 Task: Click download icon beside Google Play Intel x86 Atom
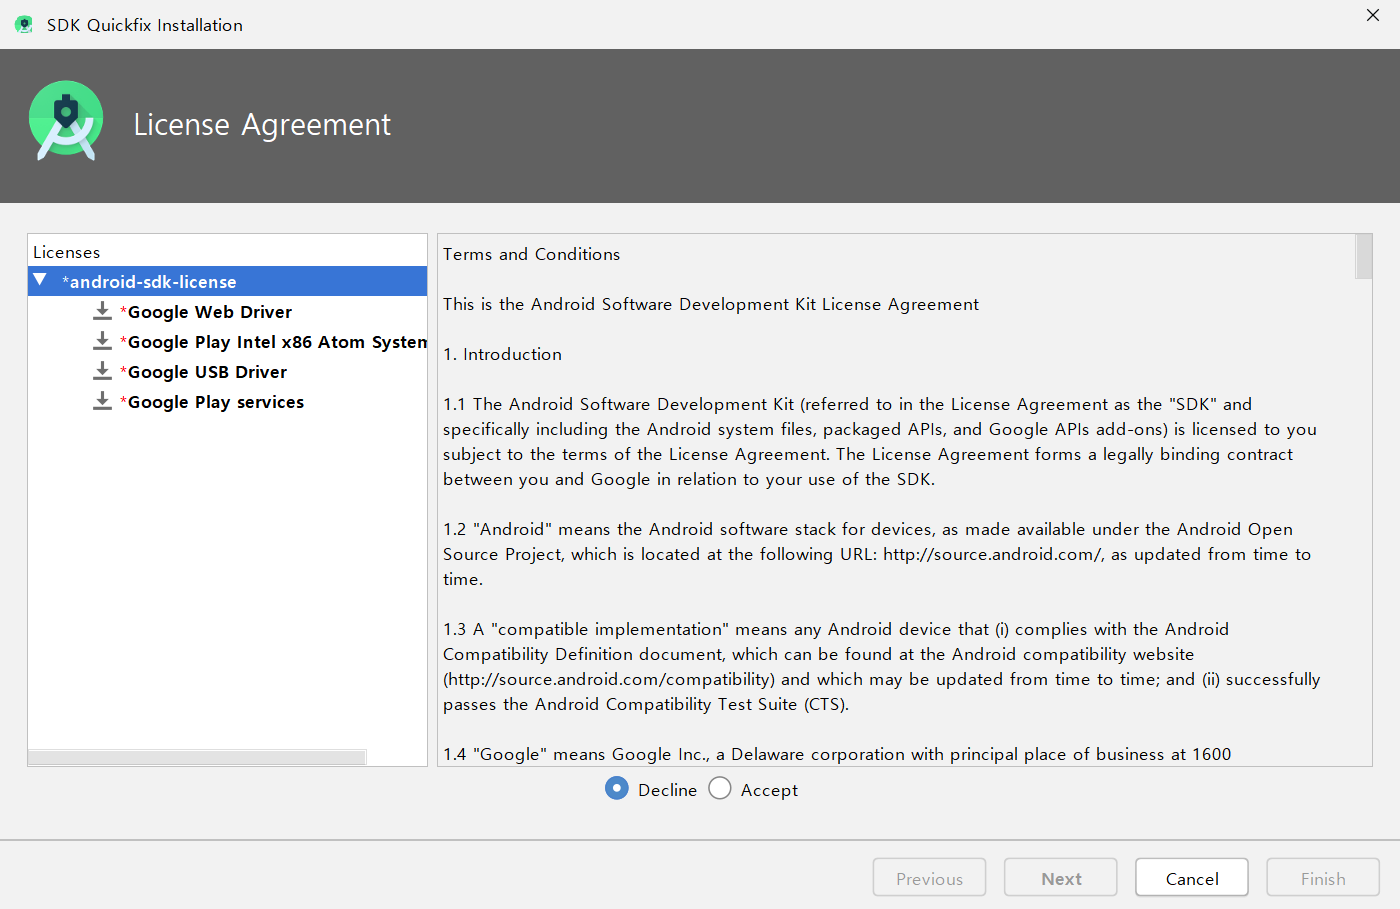pyautogui.click(x=102, y=341)
